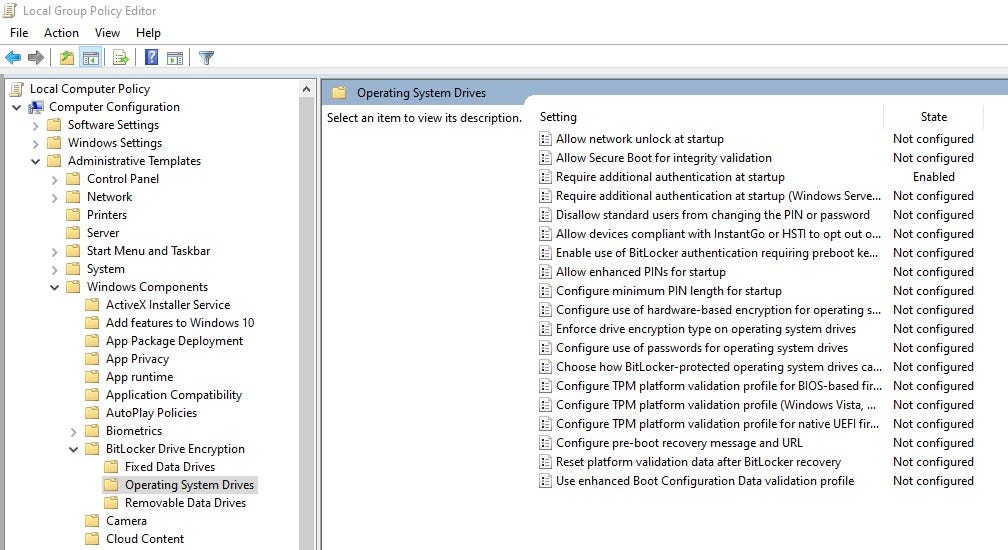
Task: Click the Forward arrow in toolbar
Action: click(36, 58)
